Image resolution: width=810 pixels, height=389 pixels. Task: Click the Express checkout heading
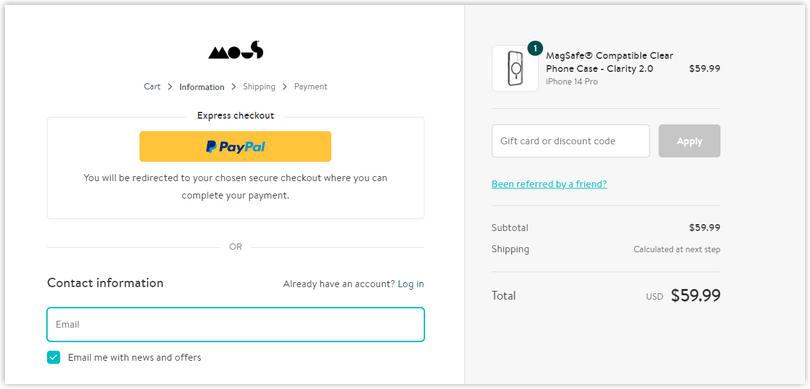[x=236, y=116]
